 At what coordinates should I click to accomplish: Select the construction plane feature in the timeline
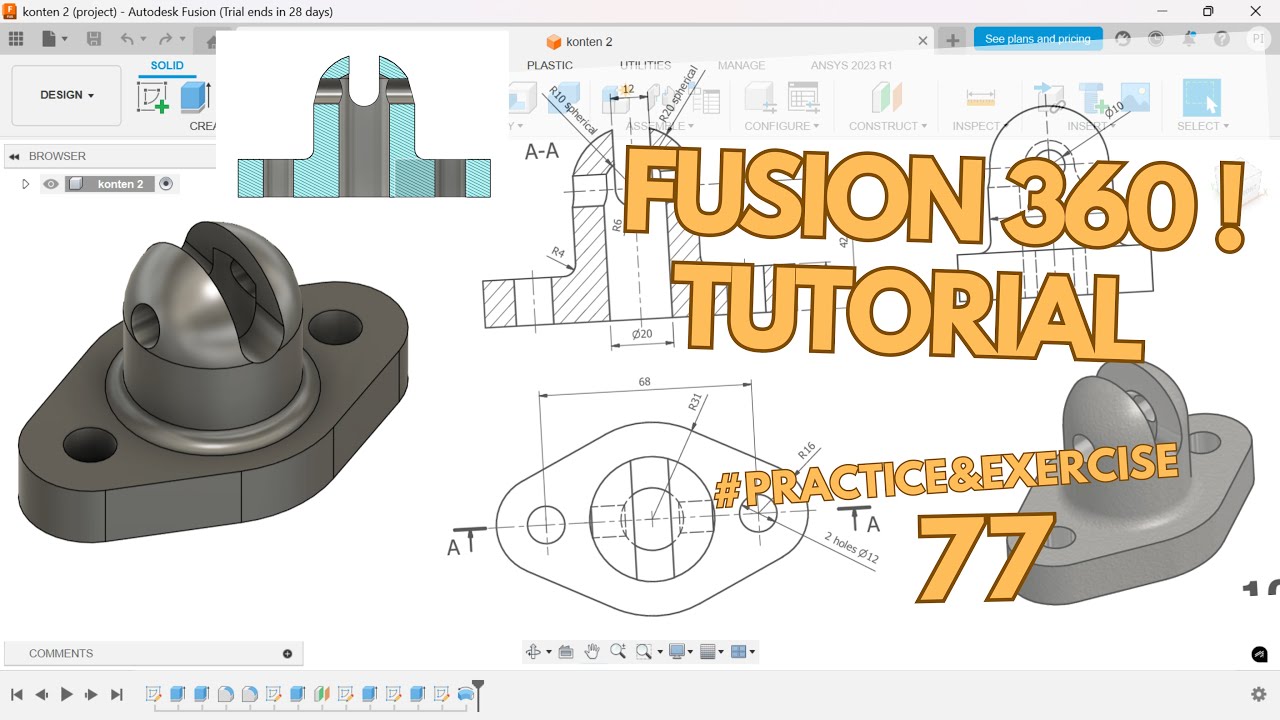321,694
